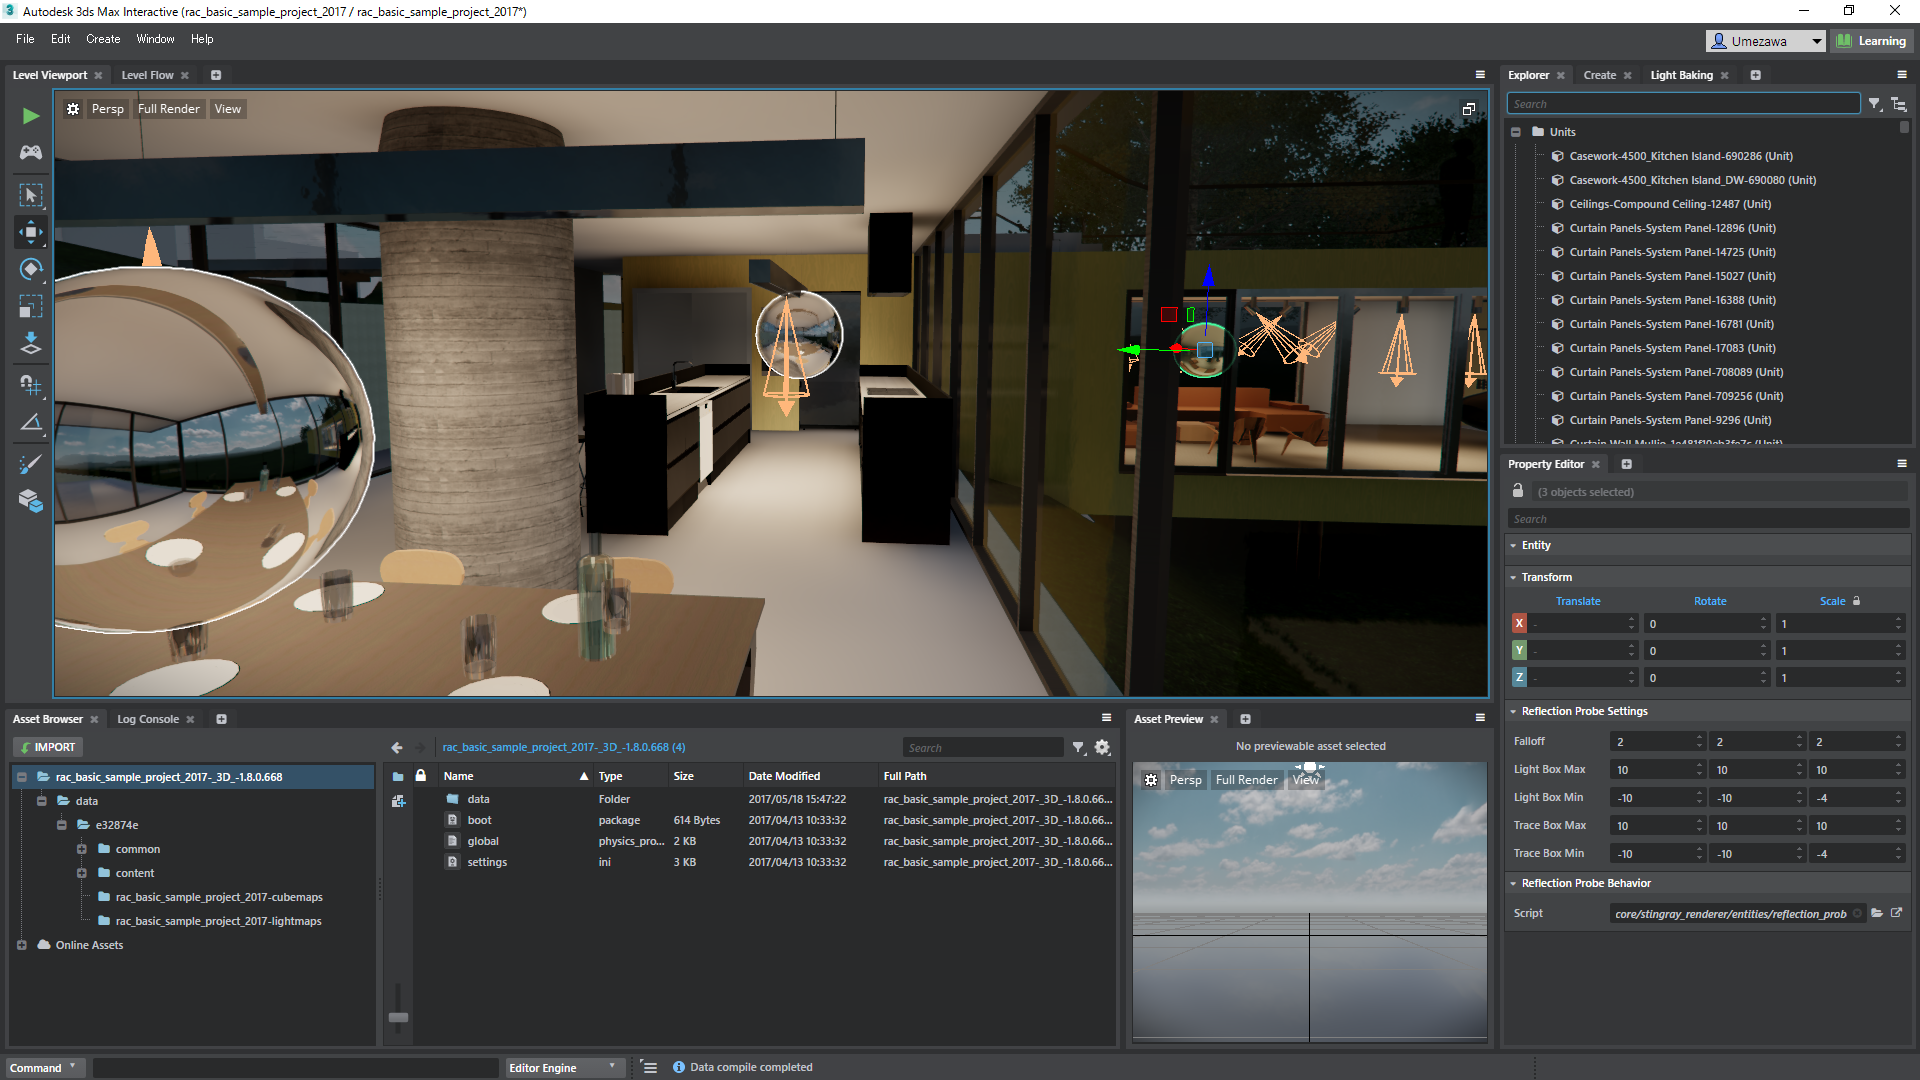
Task: Open the angle snap tool
Action: pyautogui.click(x=31, y=423)
